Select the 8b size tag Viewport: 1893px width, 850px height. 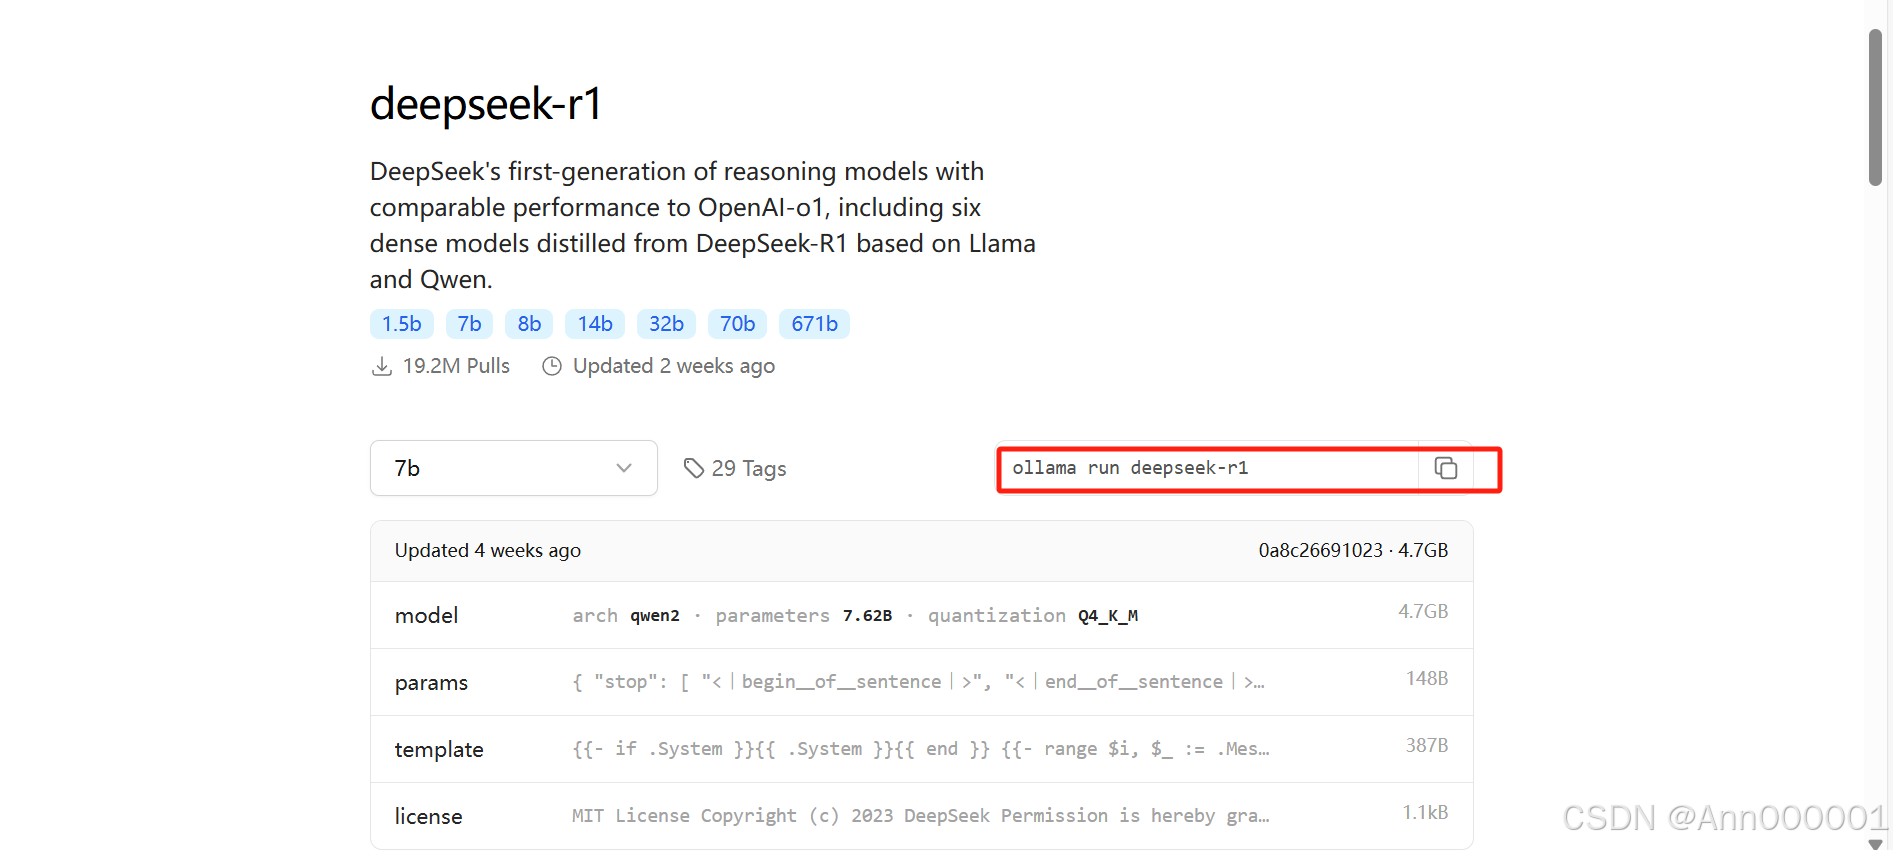pos(529,324)
